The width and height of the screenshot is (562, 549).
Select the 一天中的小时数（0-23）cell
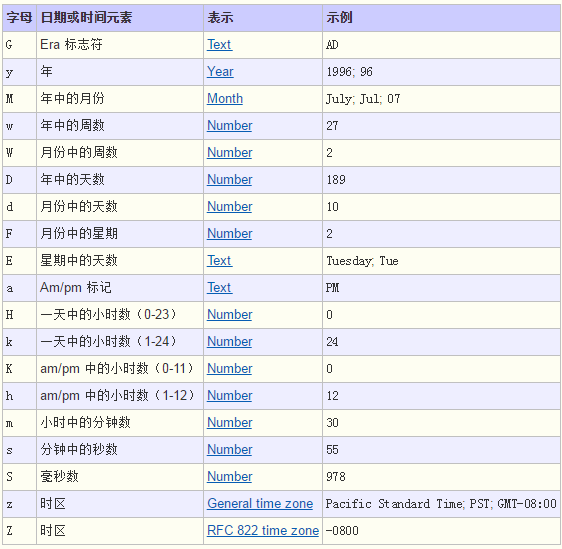(x=120, y=315)
